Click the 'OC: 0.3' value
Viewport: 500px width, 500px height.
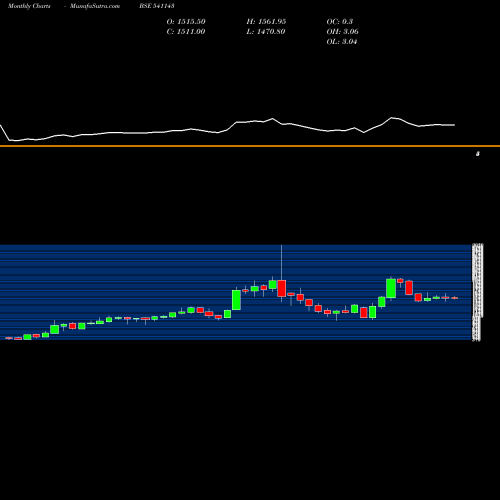click(x=340, y=21)
